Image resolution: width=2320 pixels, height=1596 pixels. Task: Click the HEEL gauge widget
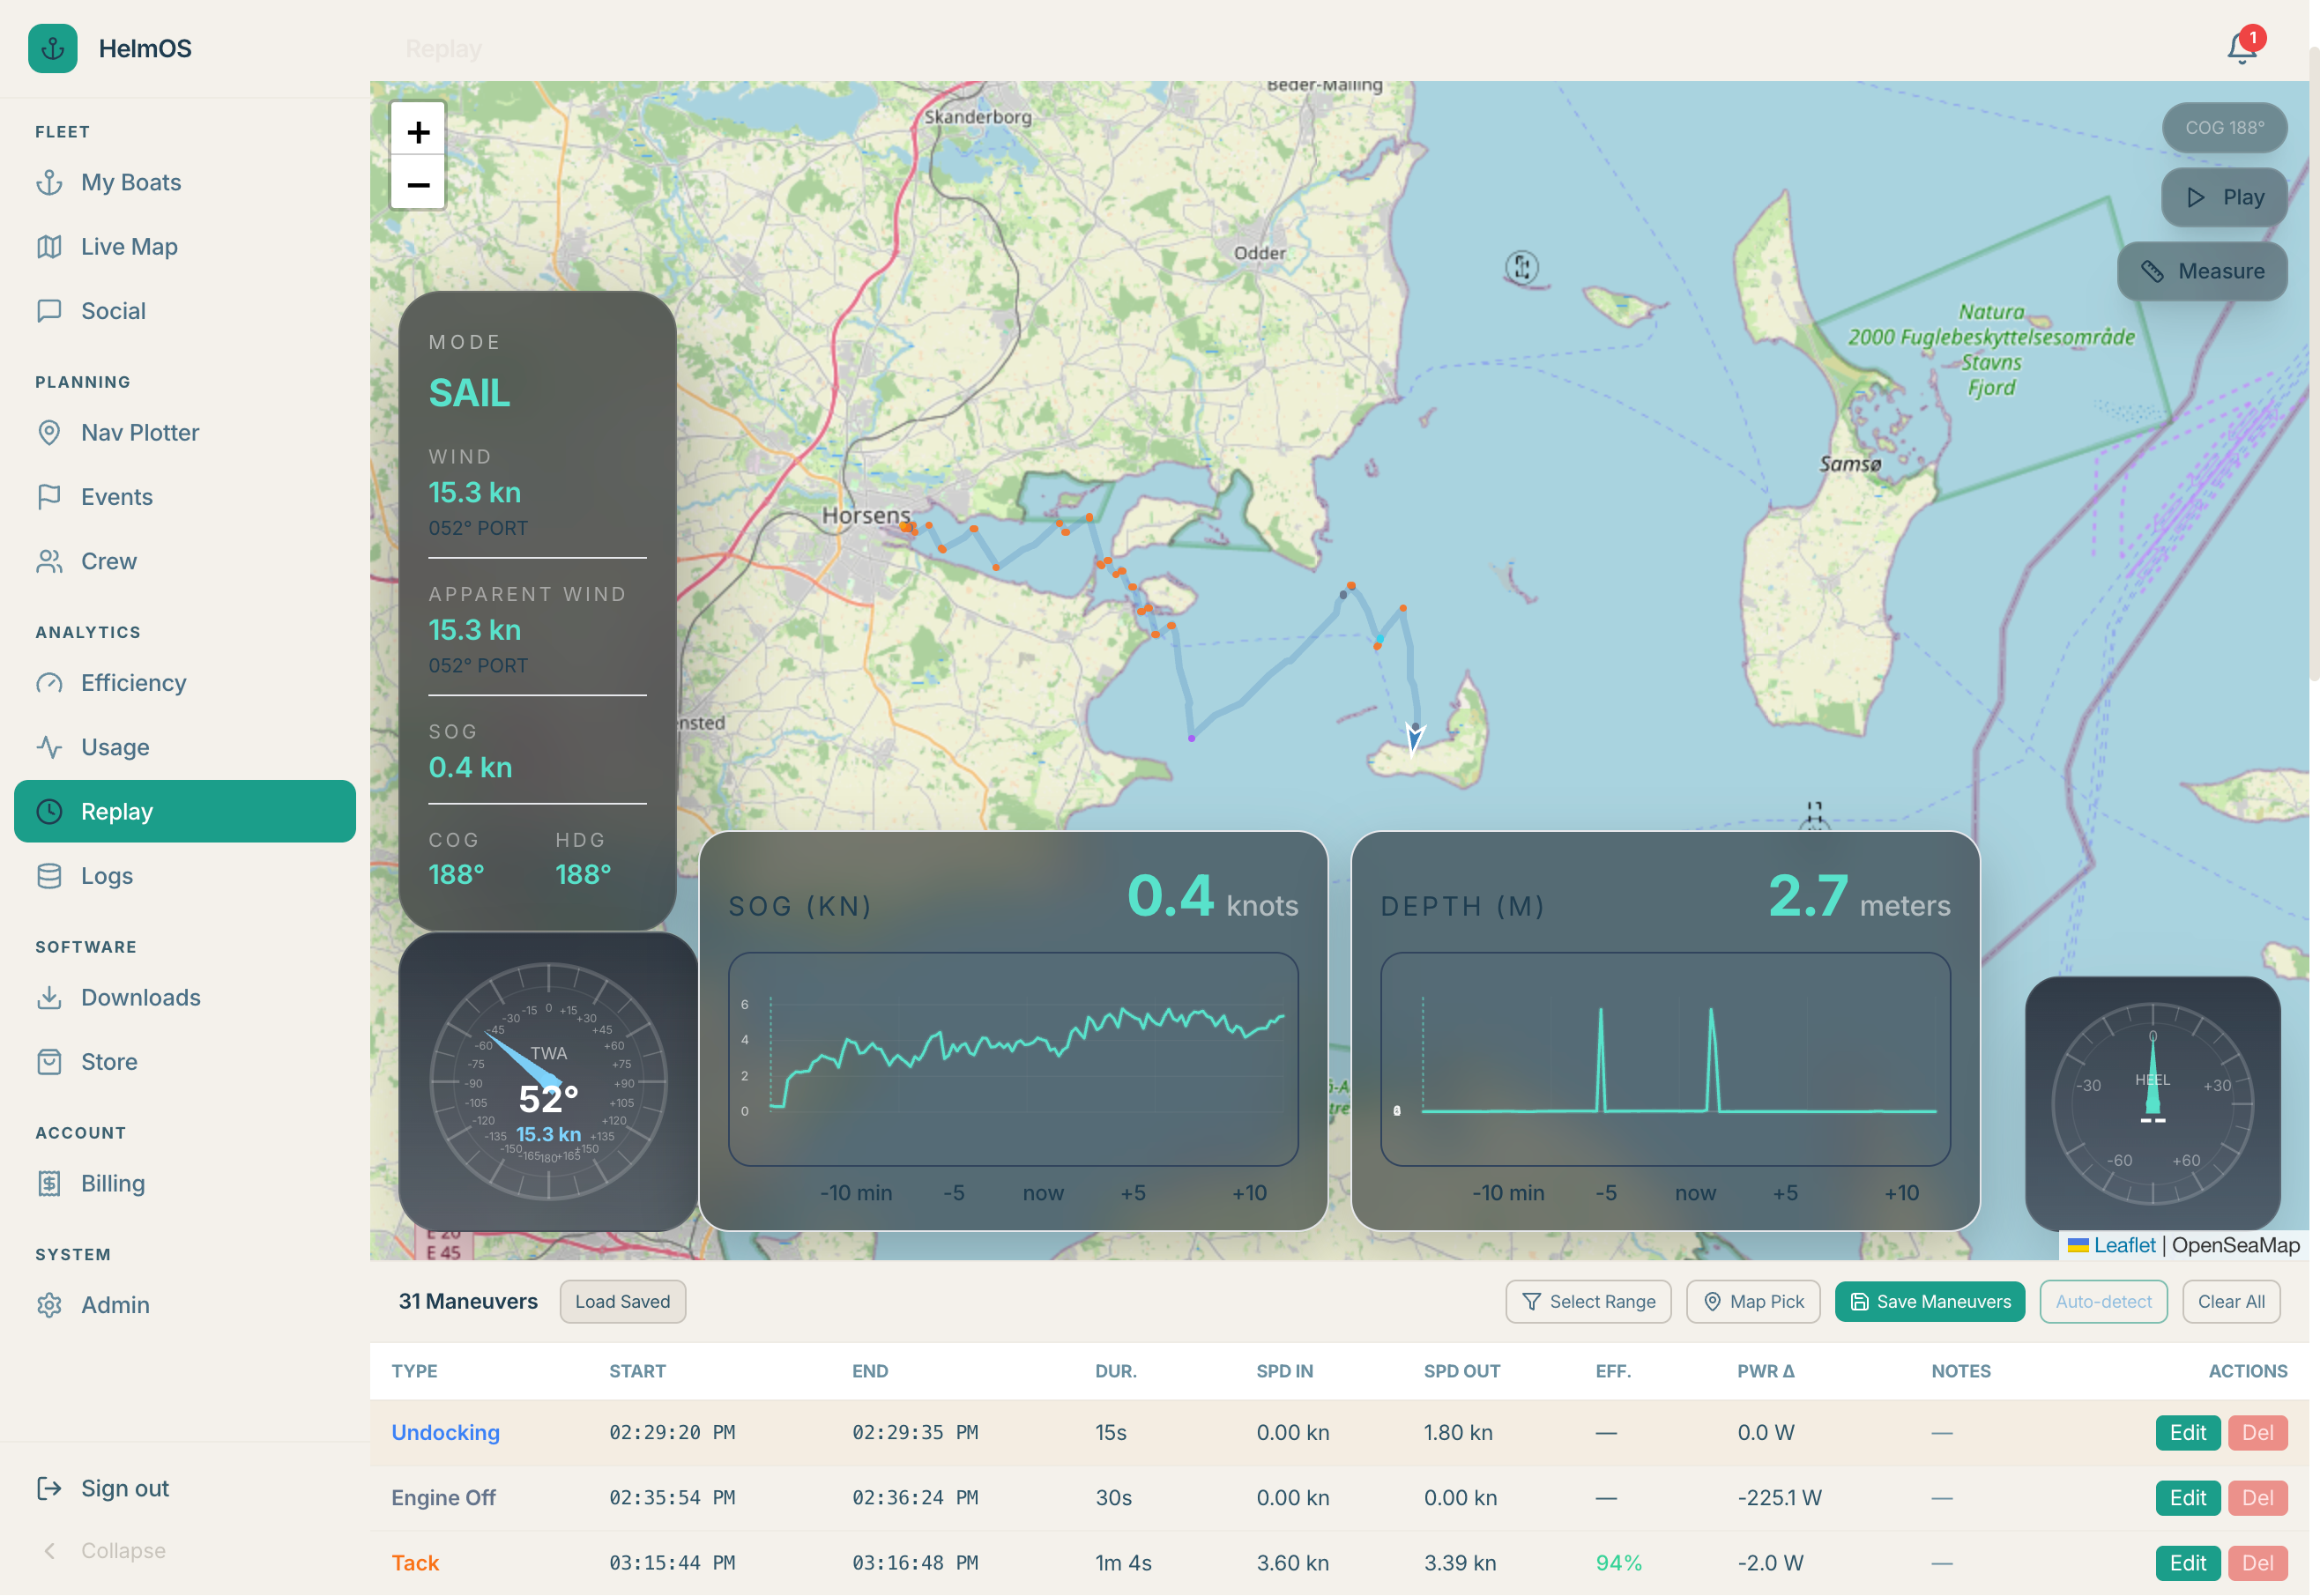click(x=2153, y=1104)
